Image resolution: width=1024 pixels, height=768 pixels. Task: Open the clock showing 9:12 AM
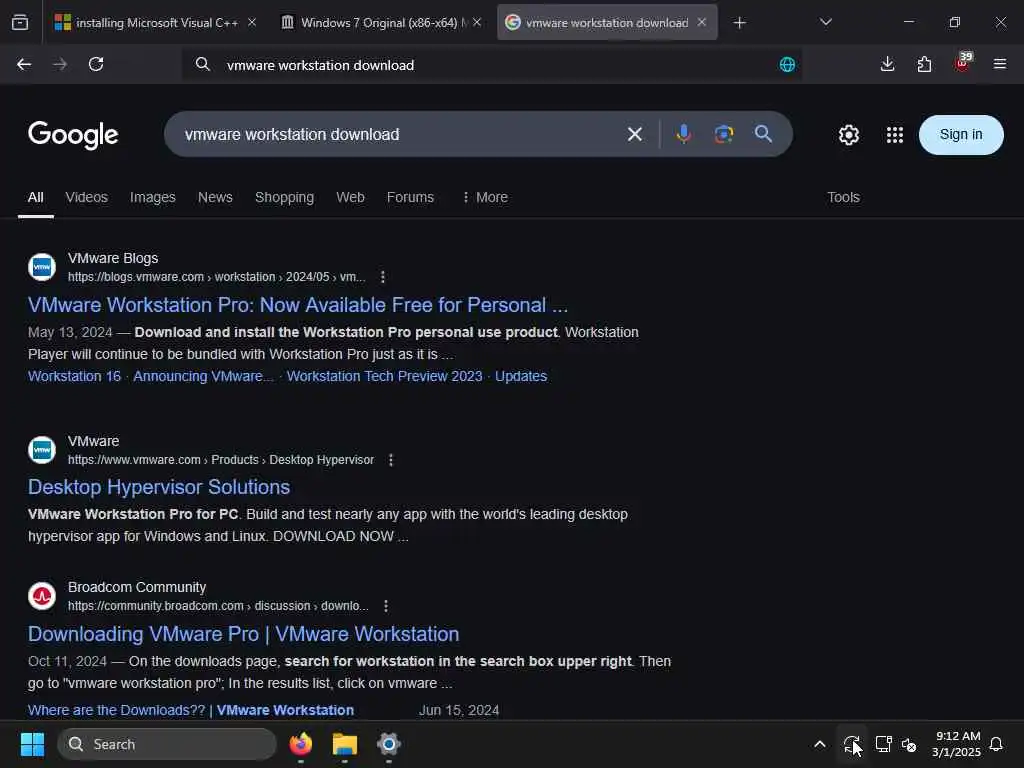(x=957, y=744)
